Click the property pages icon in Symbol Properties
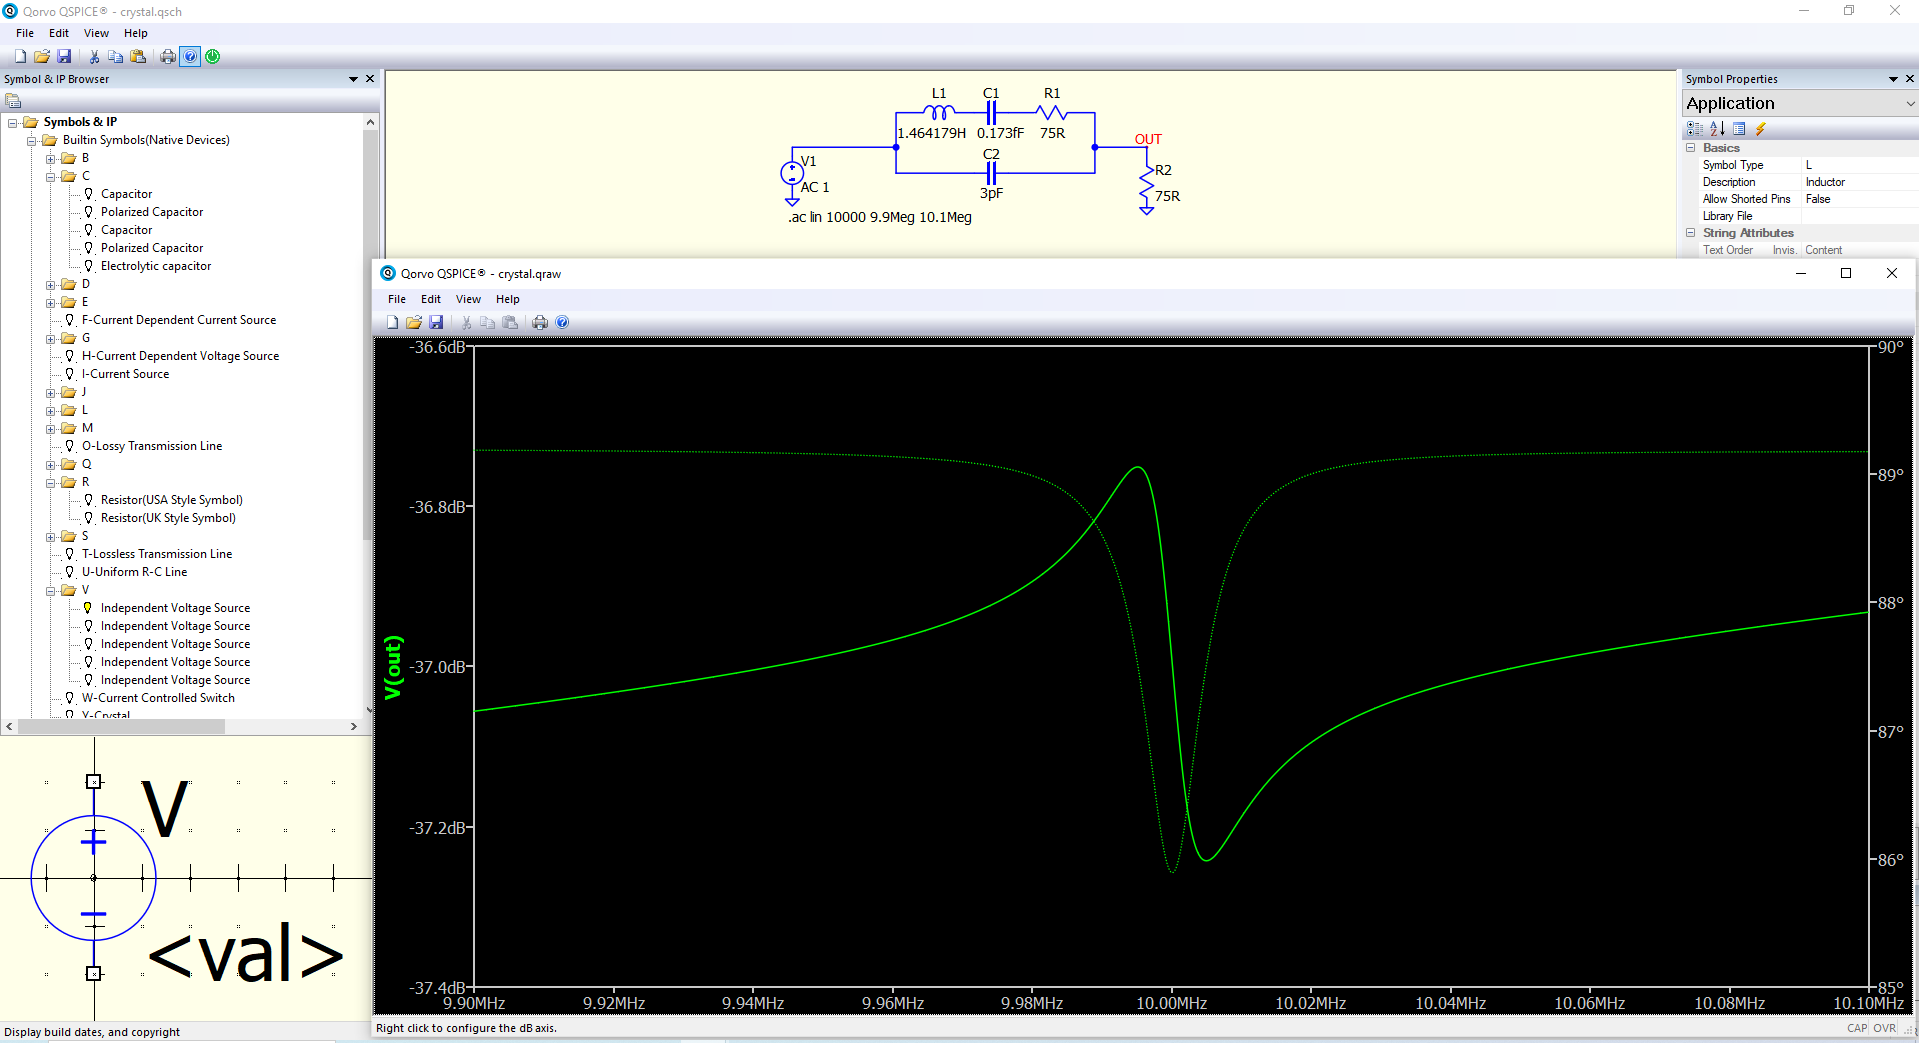 click(1739, 128)
